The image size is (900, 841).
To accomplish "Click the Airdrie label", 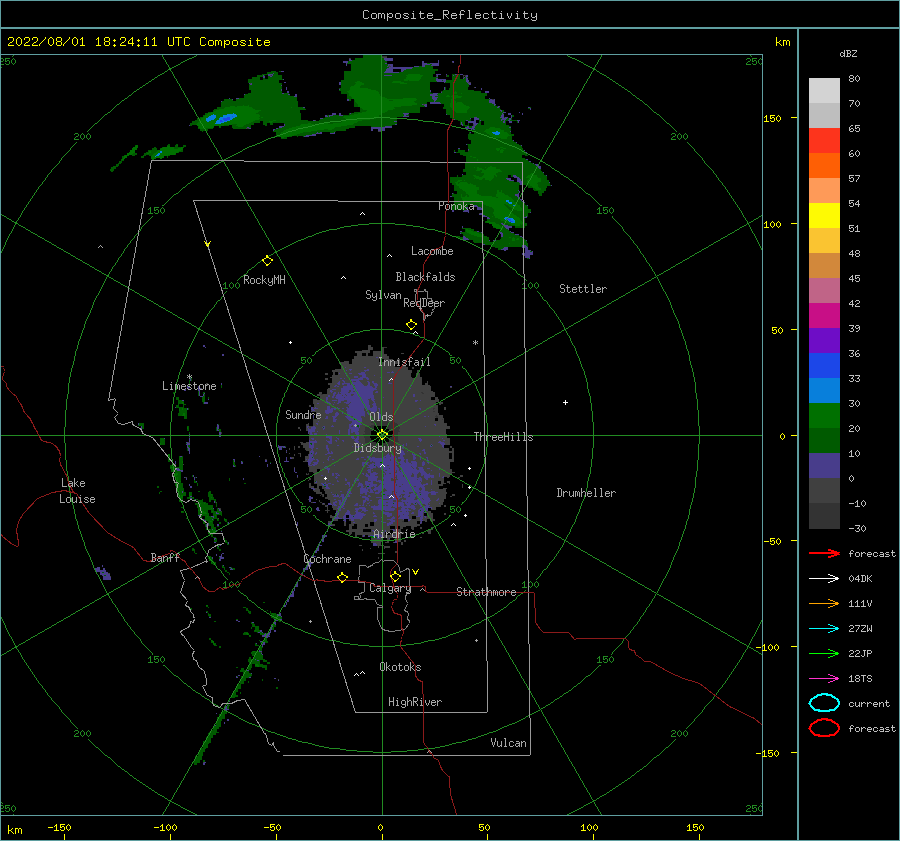I will coord(394,534).
